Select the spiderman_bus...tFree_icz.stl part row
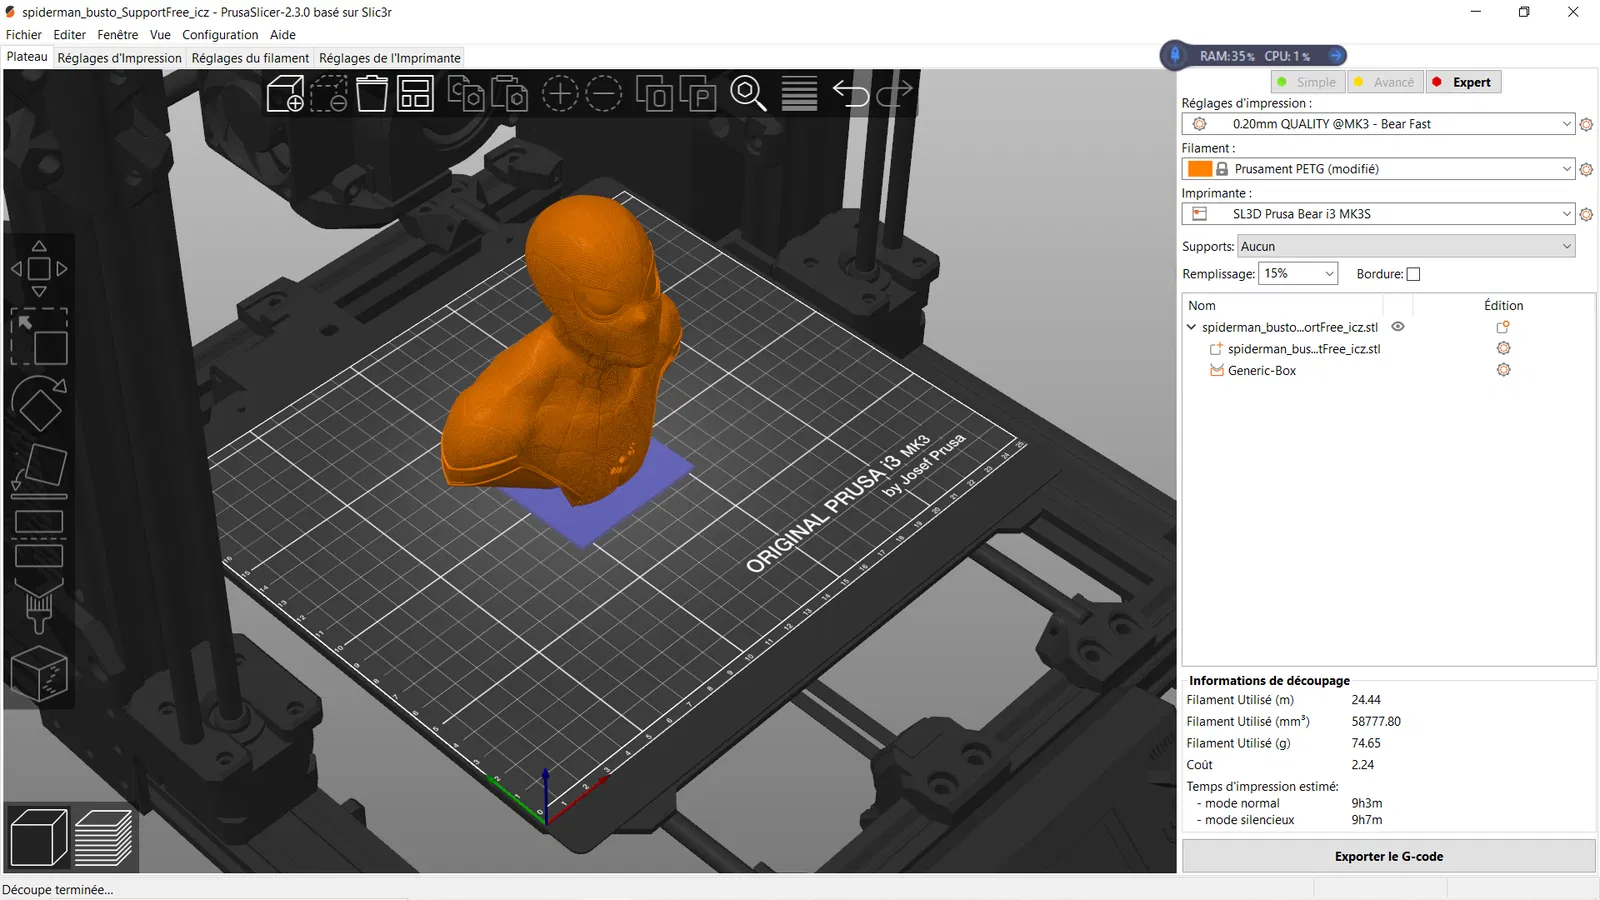This screenshot has width=1600, height=900. pyautogui.click(x=1304, y=349)
